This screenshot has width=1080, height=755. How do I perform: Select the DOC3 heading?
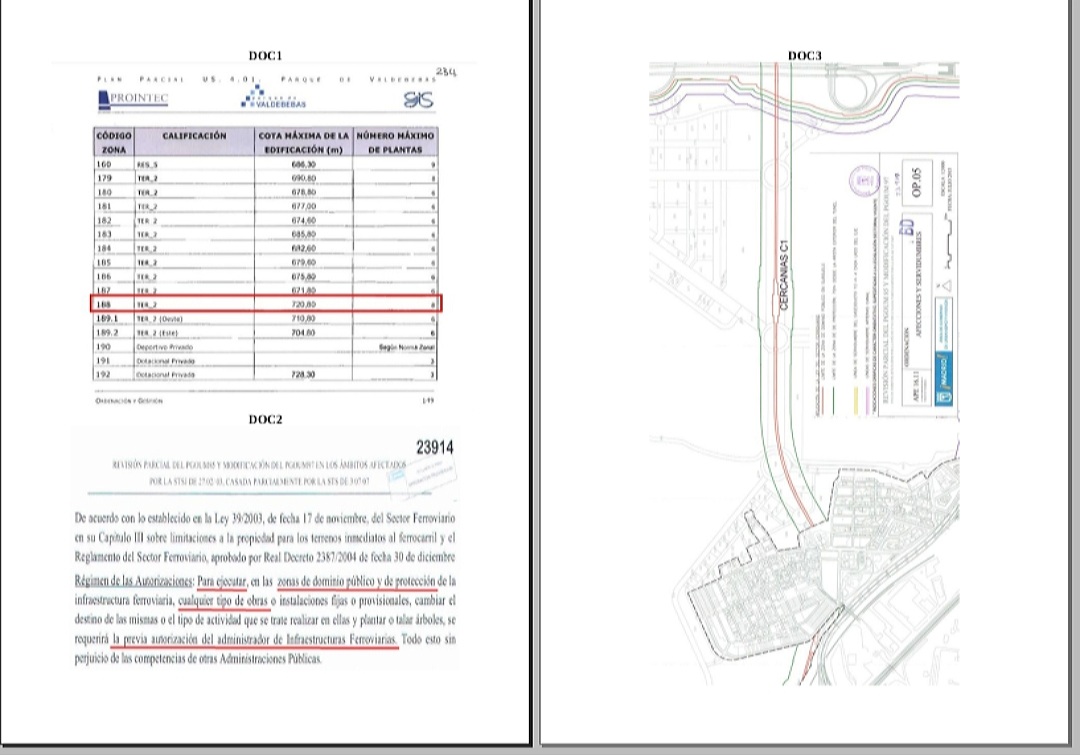click(x=804, y=56)
